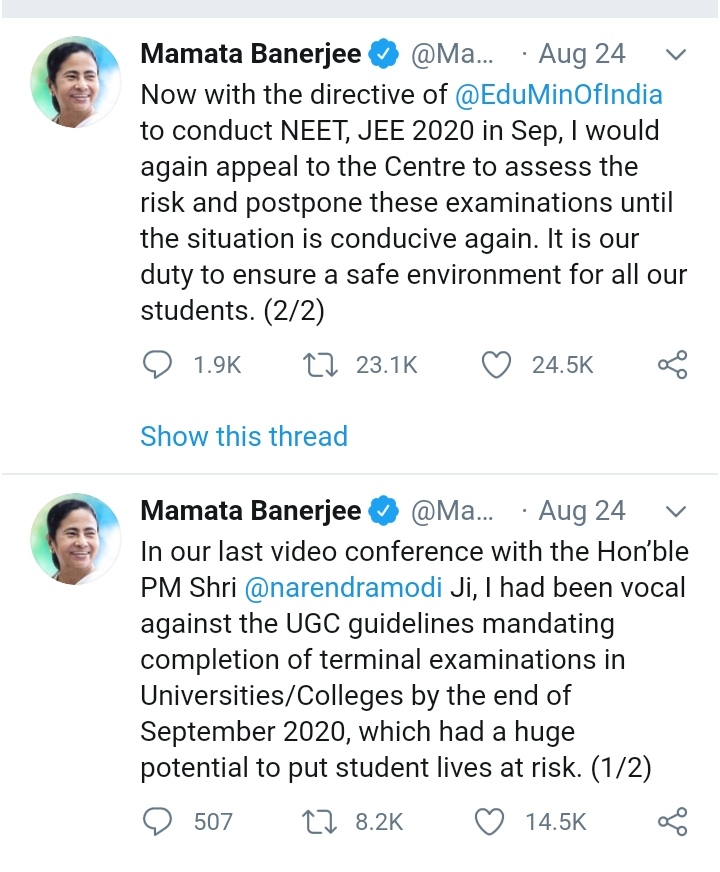Reply to the UGC guidelines tweet
Image resolution: width=720 pixels, height=872 pixels.
[x=158, y=822]
